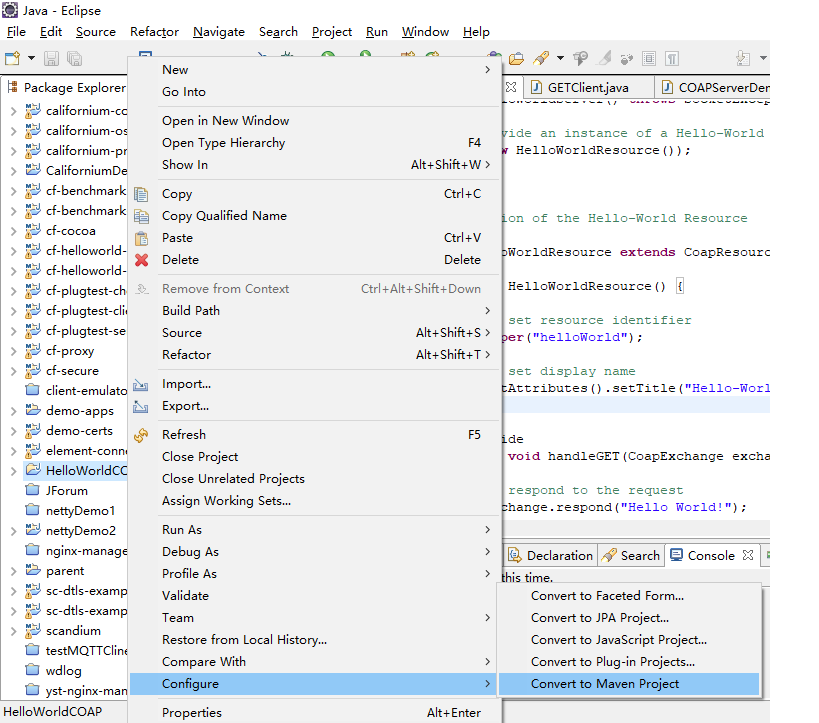
Task: Click the Paste clipboard icon
Action: tap(141, 238)
